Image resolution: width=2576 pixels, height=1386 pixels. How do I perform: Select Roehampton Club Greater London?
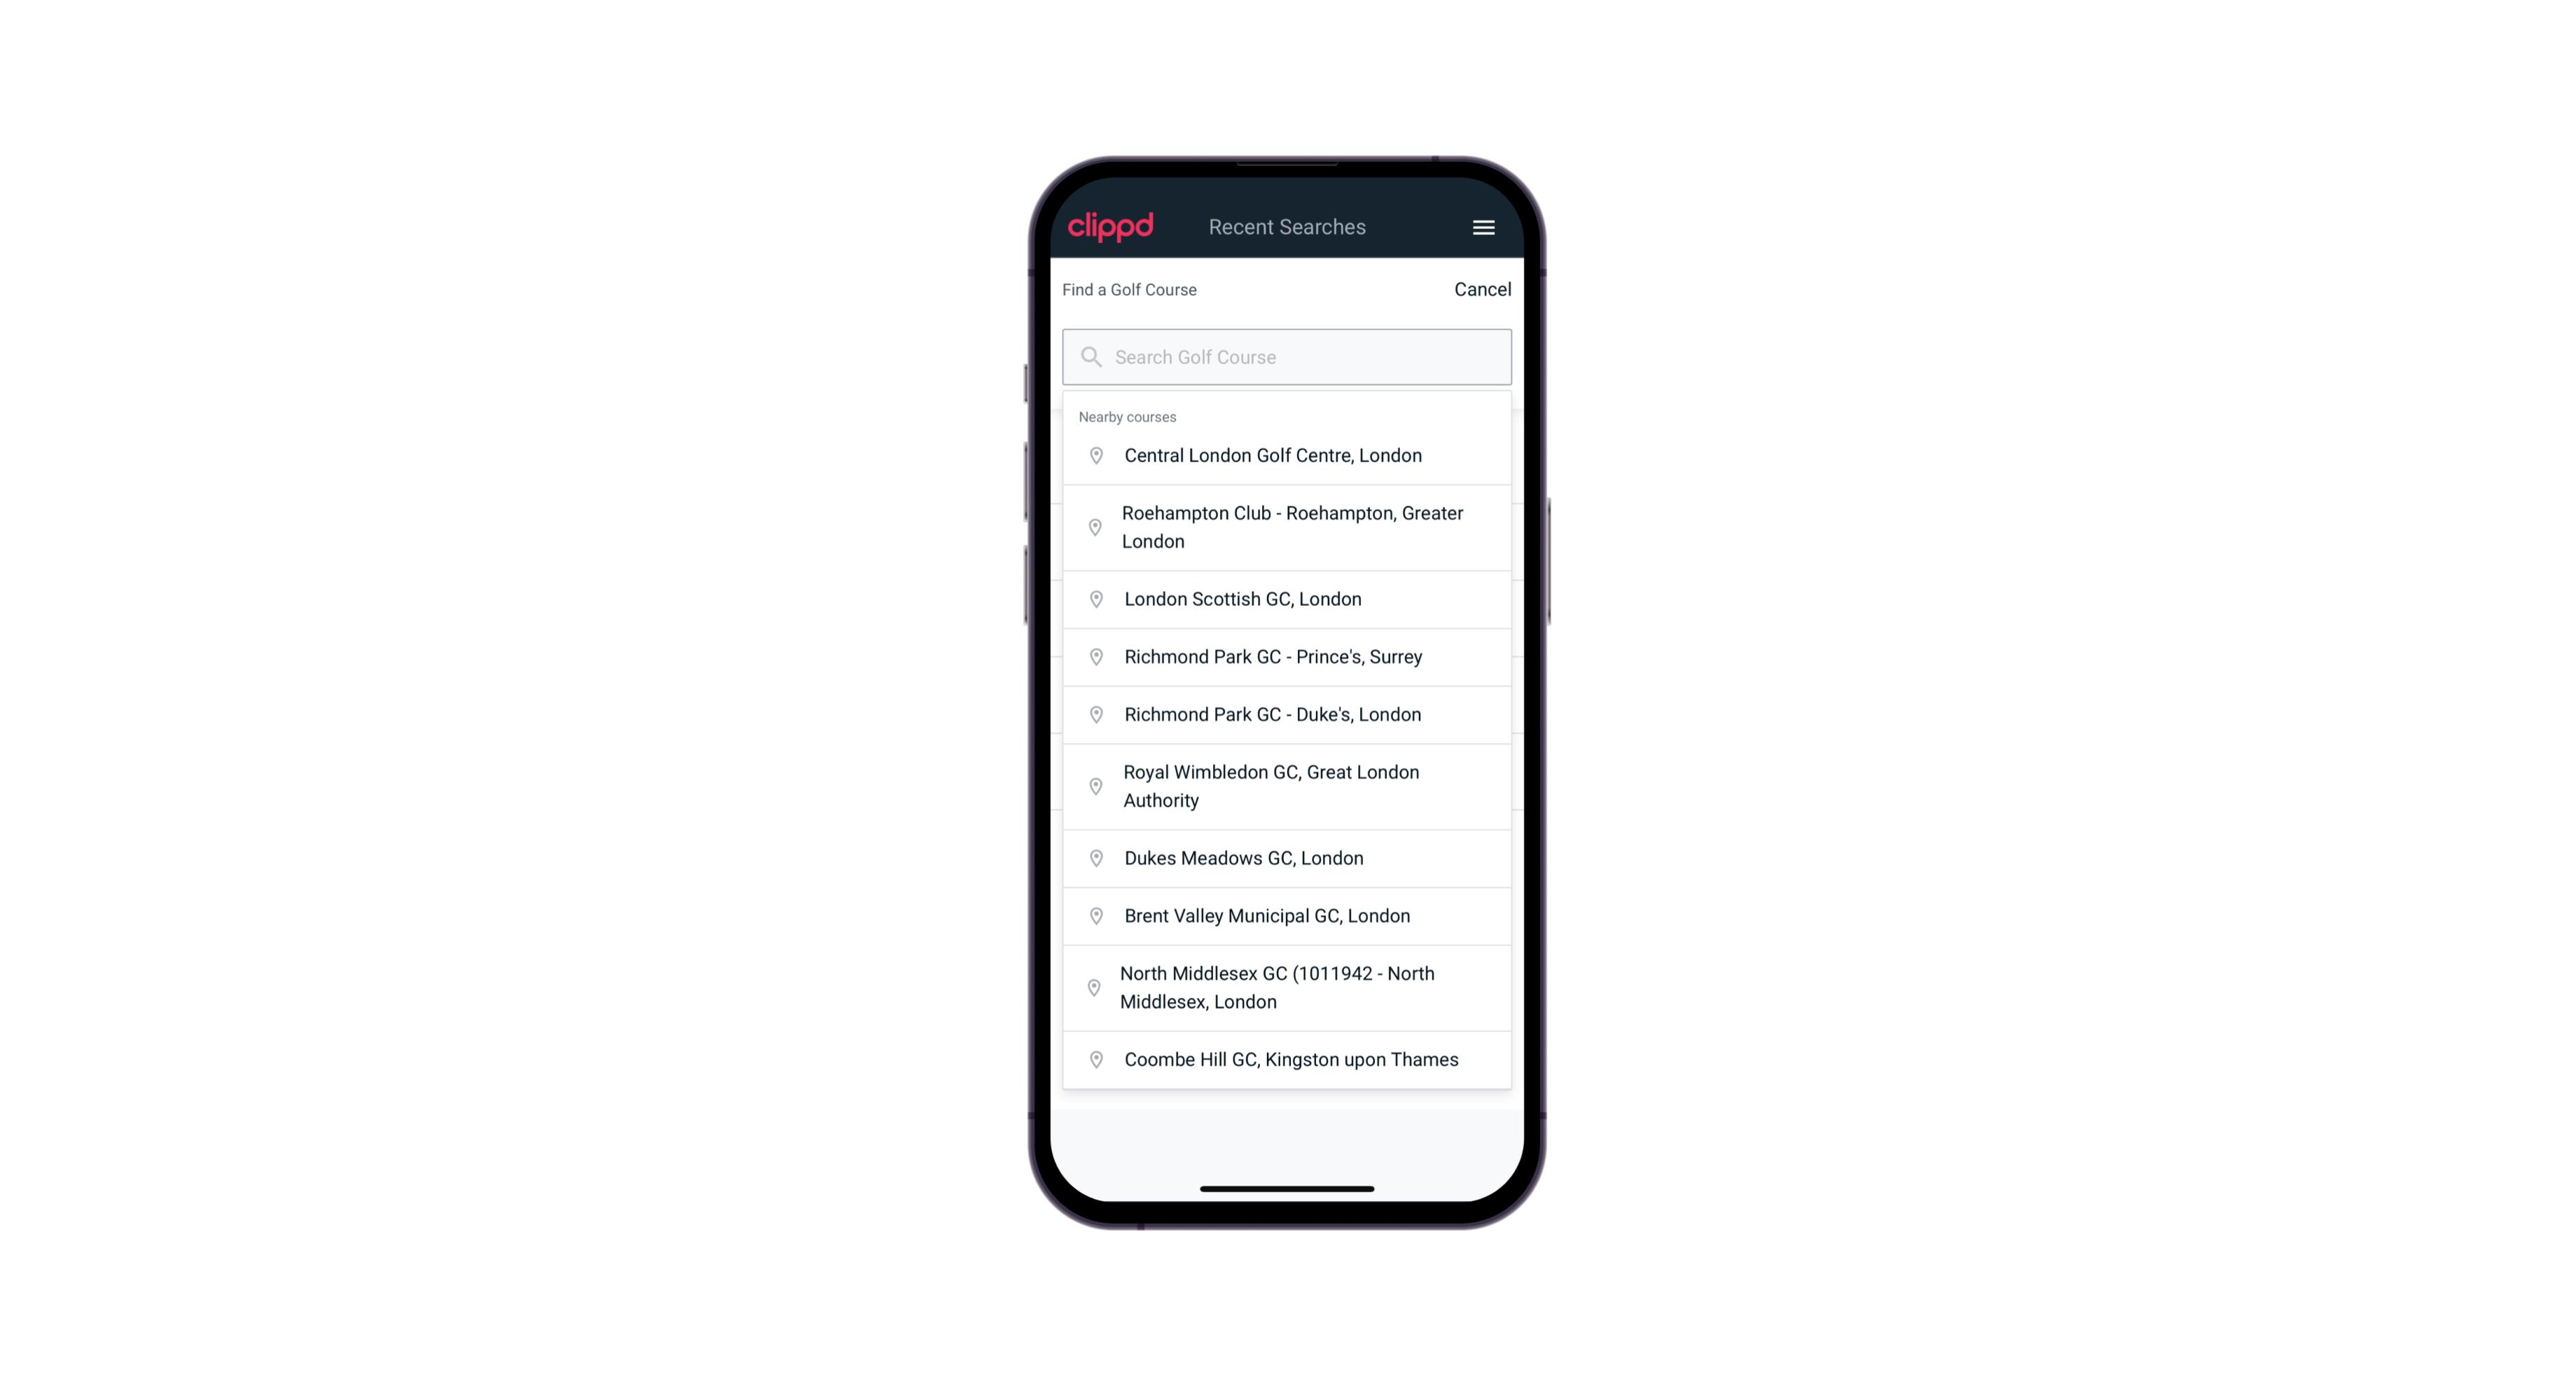[1287, 526]
